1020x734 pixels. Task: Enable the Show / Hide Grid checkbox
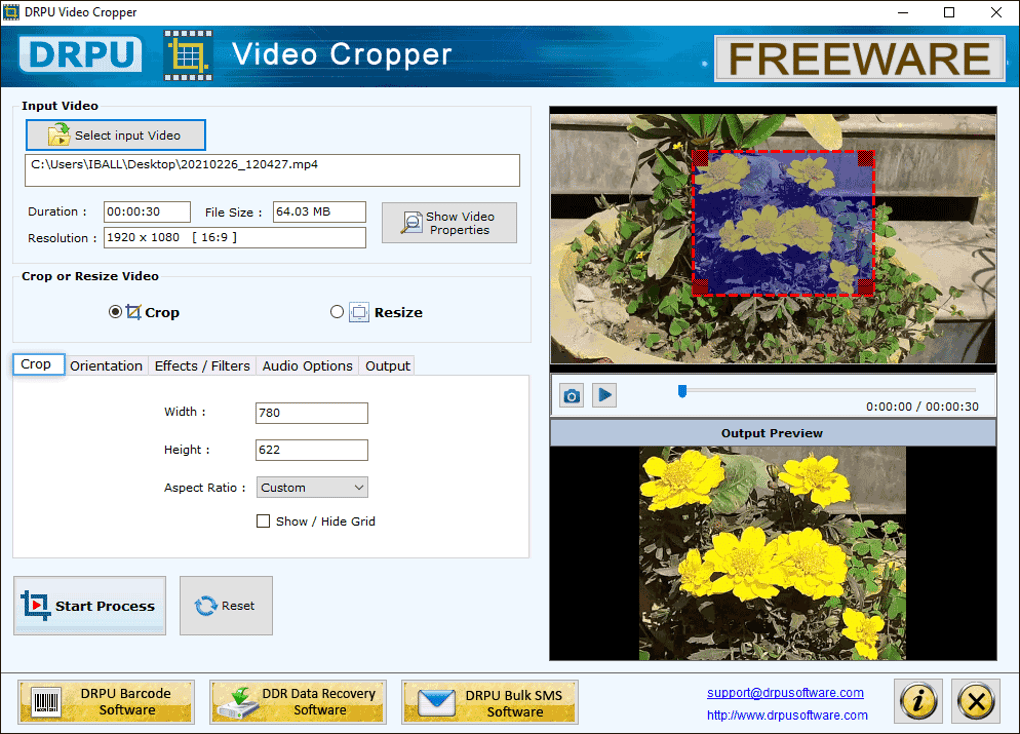(x=263, y=521)
